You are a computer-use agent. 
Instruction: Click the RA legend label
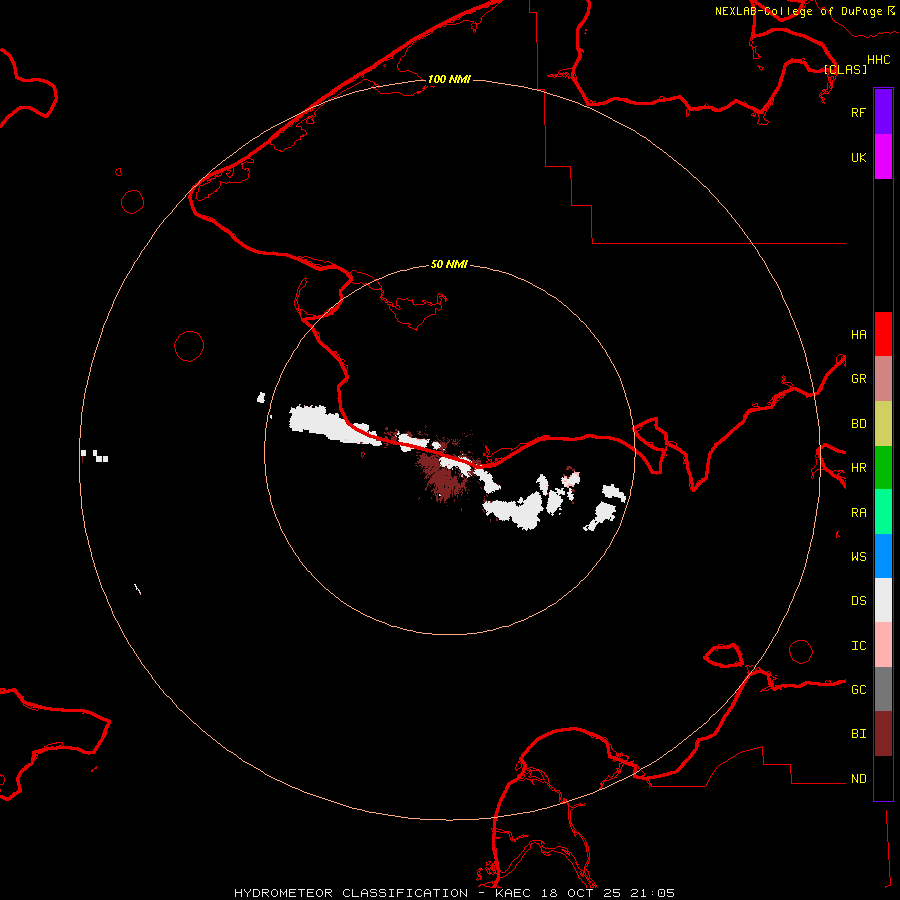tap(858, 513)
